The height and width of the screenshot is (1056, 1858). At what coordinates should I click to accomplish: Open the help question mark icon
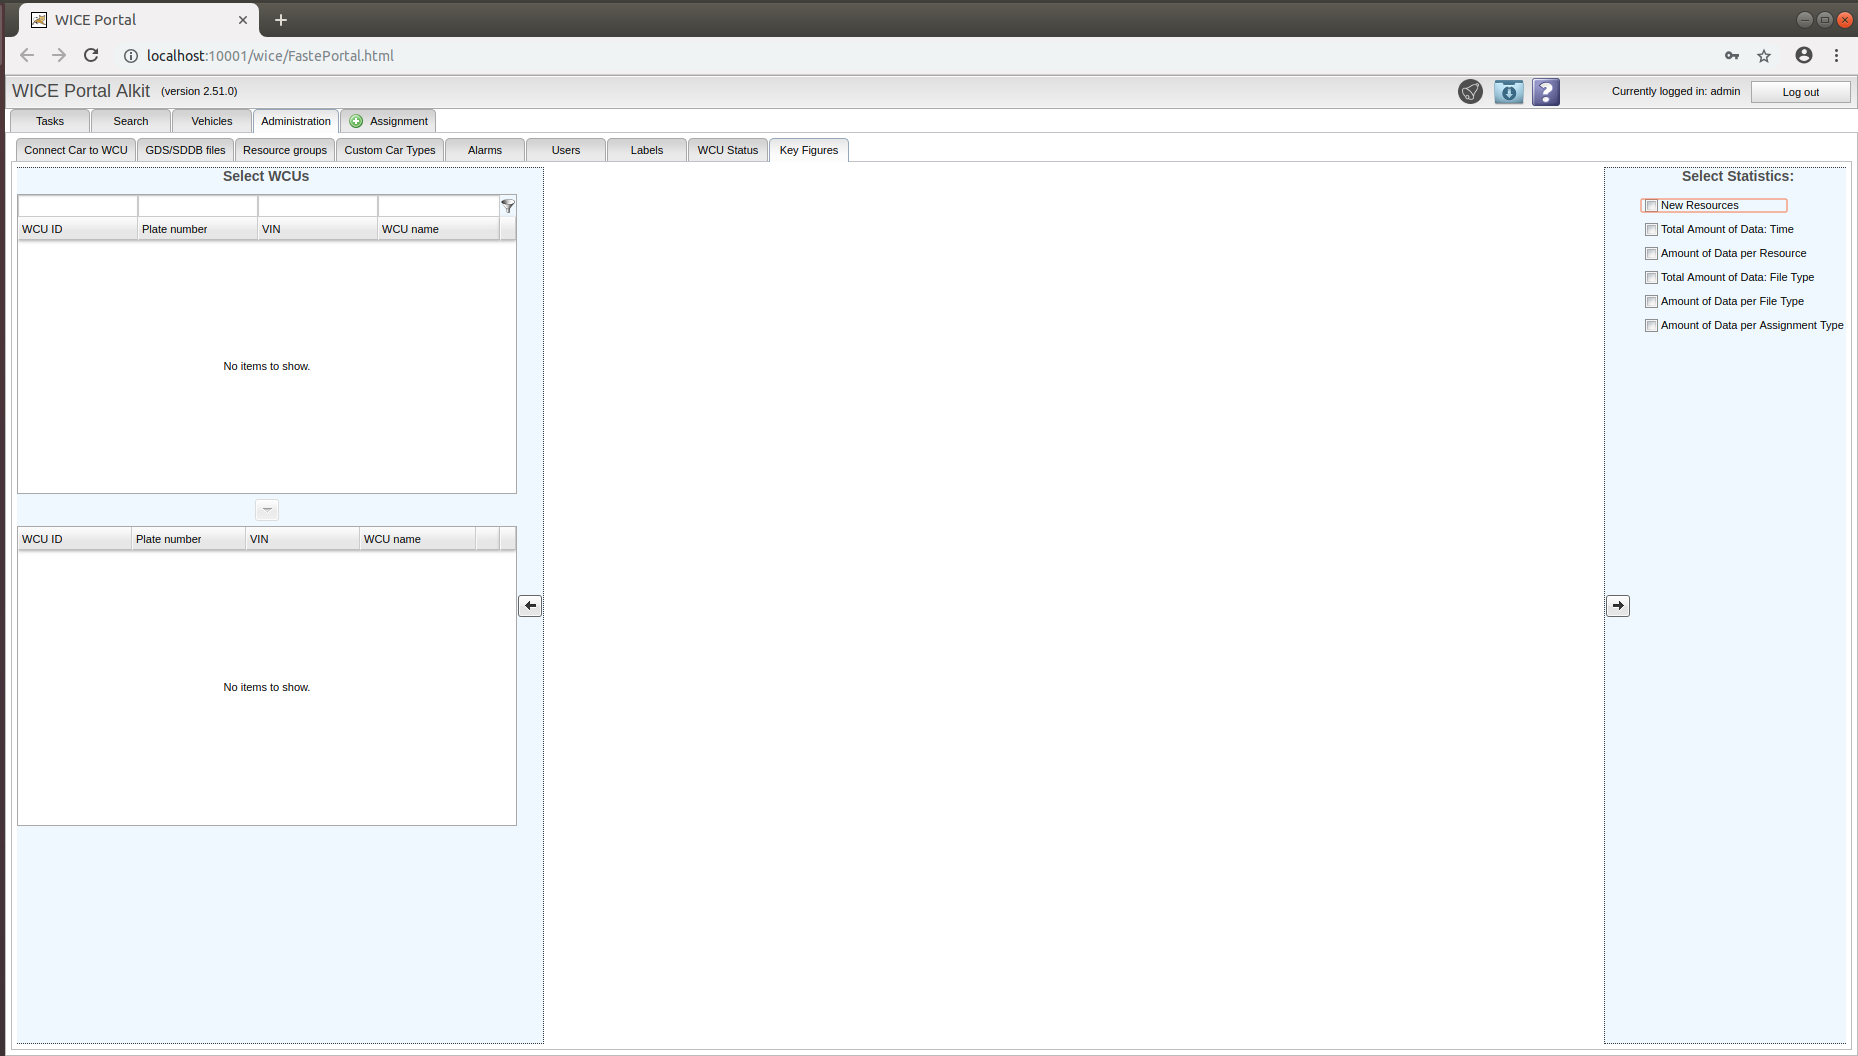[1545, 92]
